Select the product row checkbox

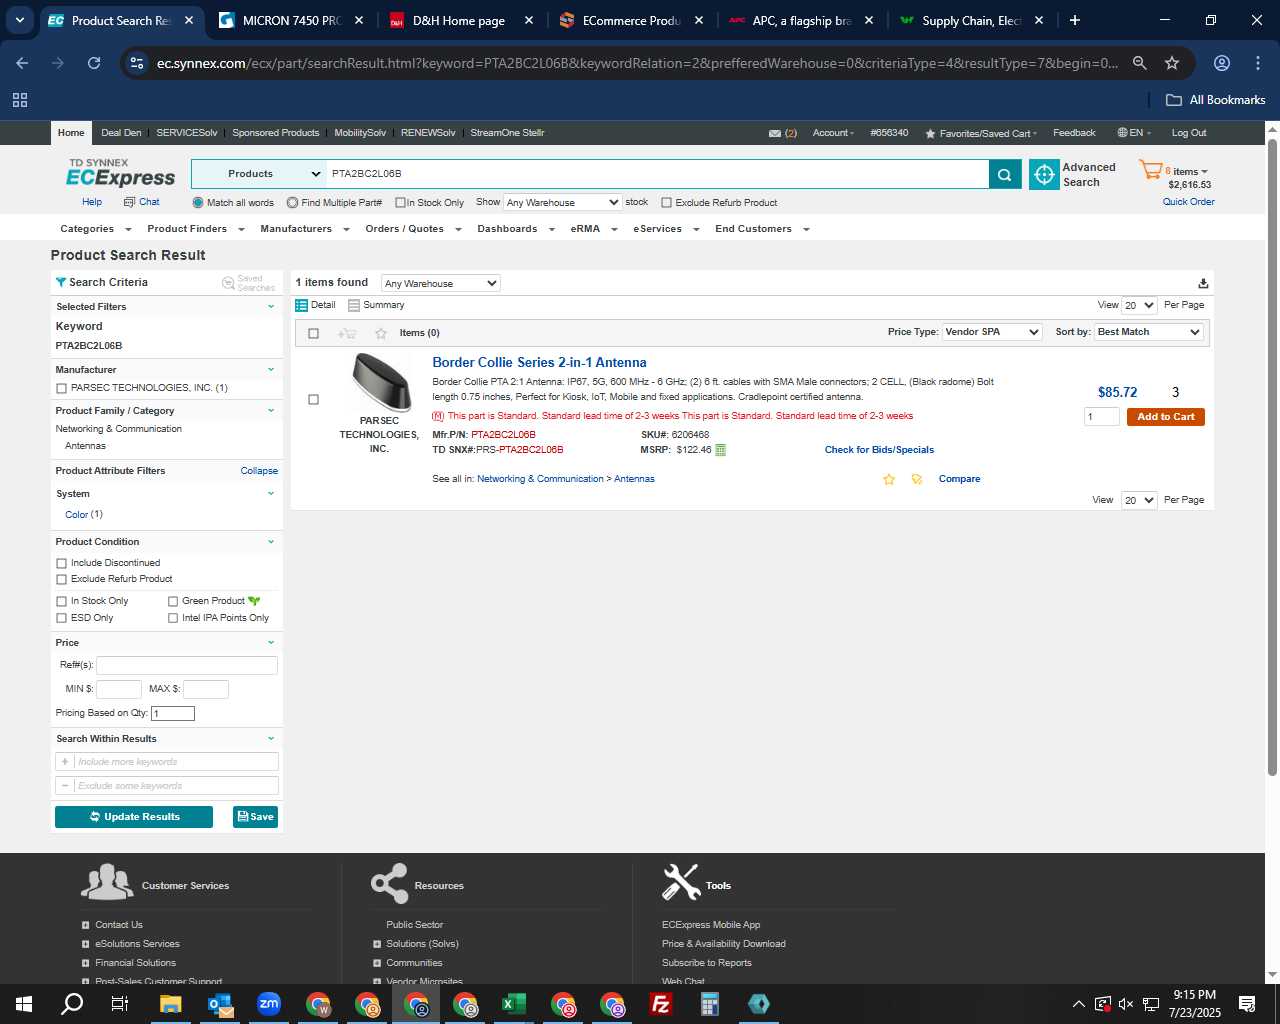point(313,400)
